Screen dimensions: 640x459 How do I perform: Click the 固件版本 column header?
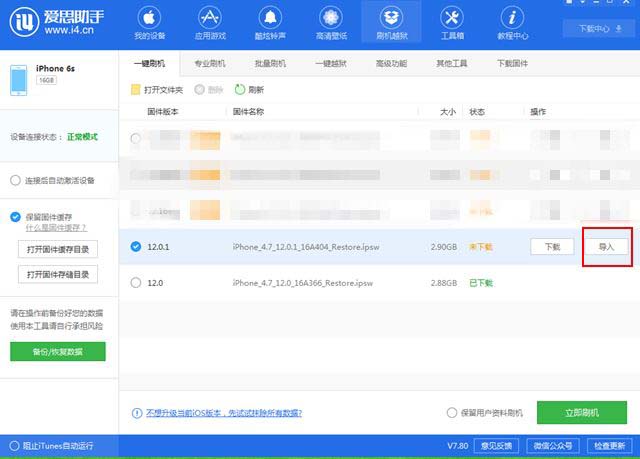(x=163, y=112)
